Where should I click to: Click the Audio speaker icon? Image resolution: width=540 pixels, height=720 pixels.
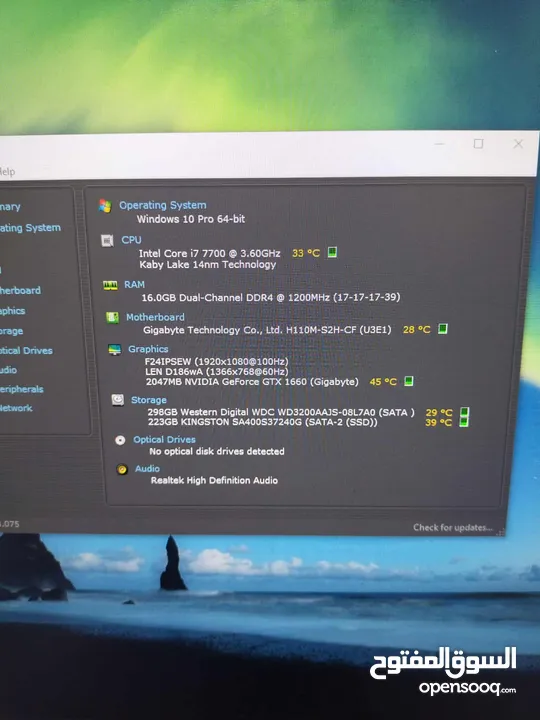pos(122,469)
